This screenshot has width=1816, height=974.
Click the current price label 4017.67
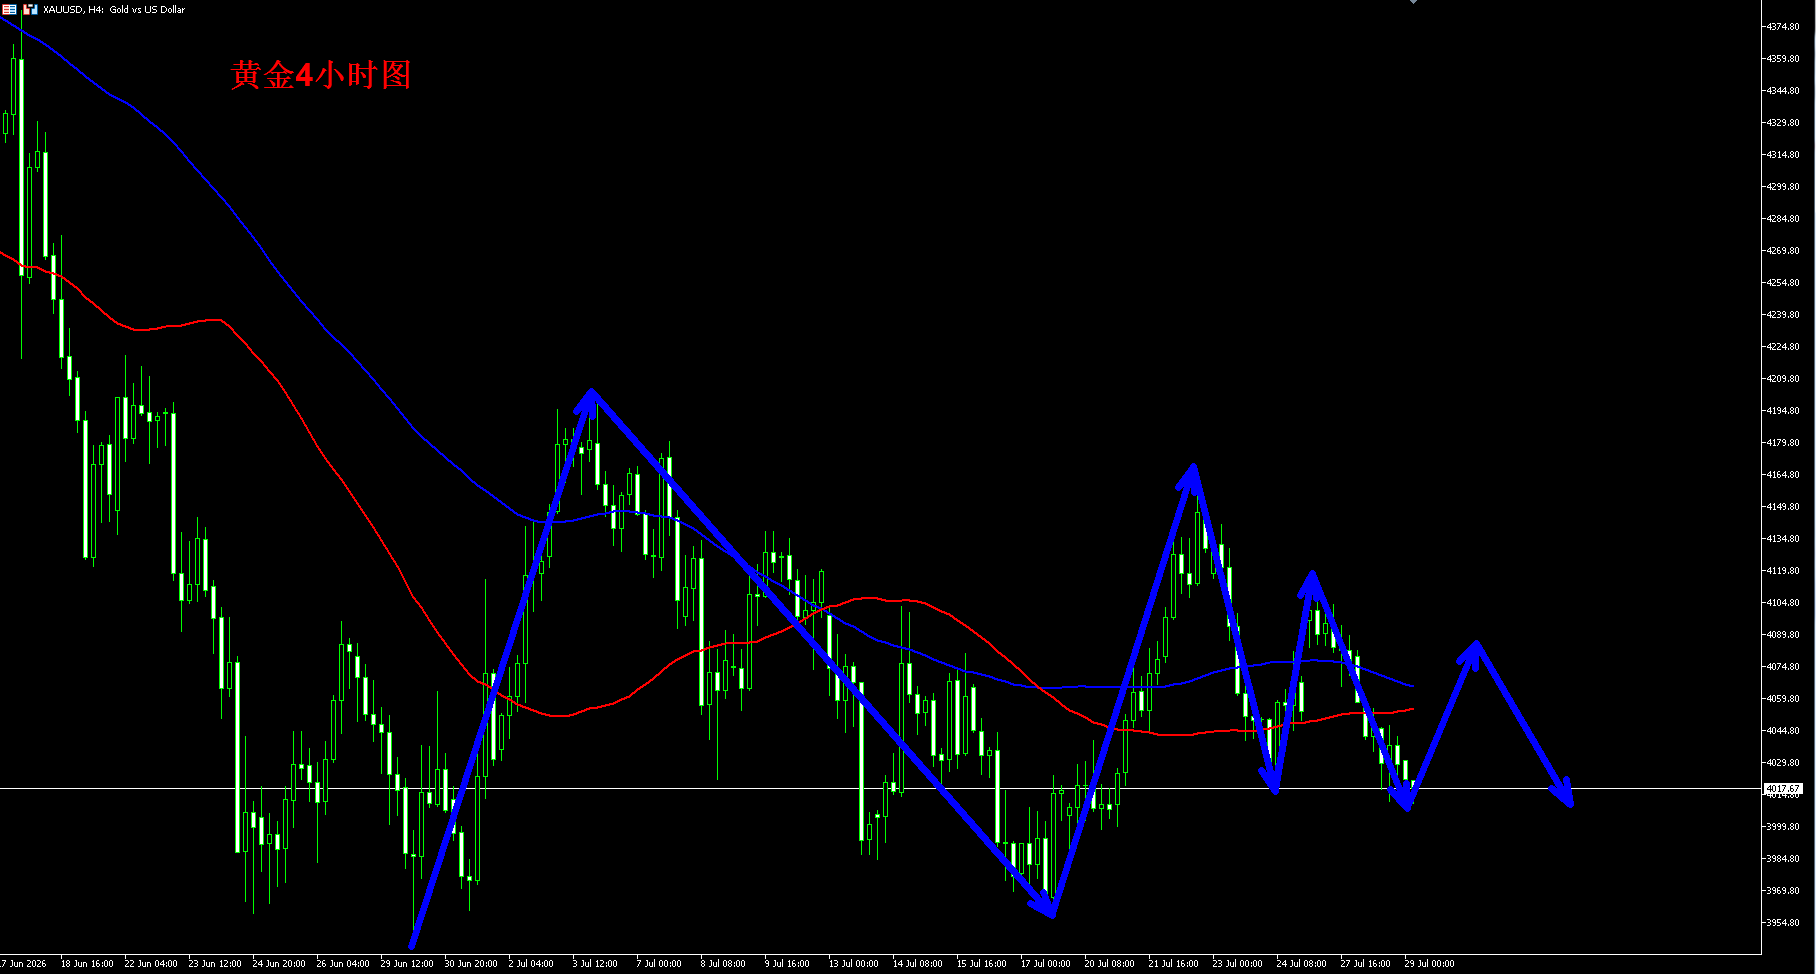[x=1784, y=789]
